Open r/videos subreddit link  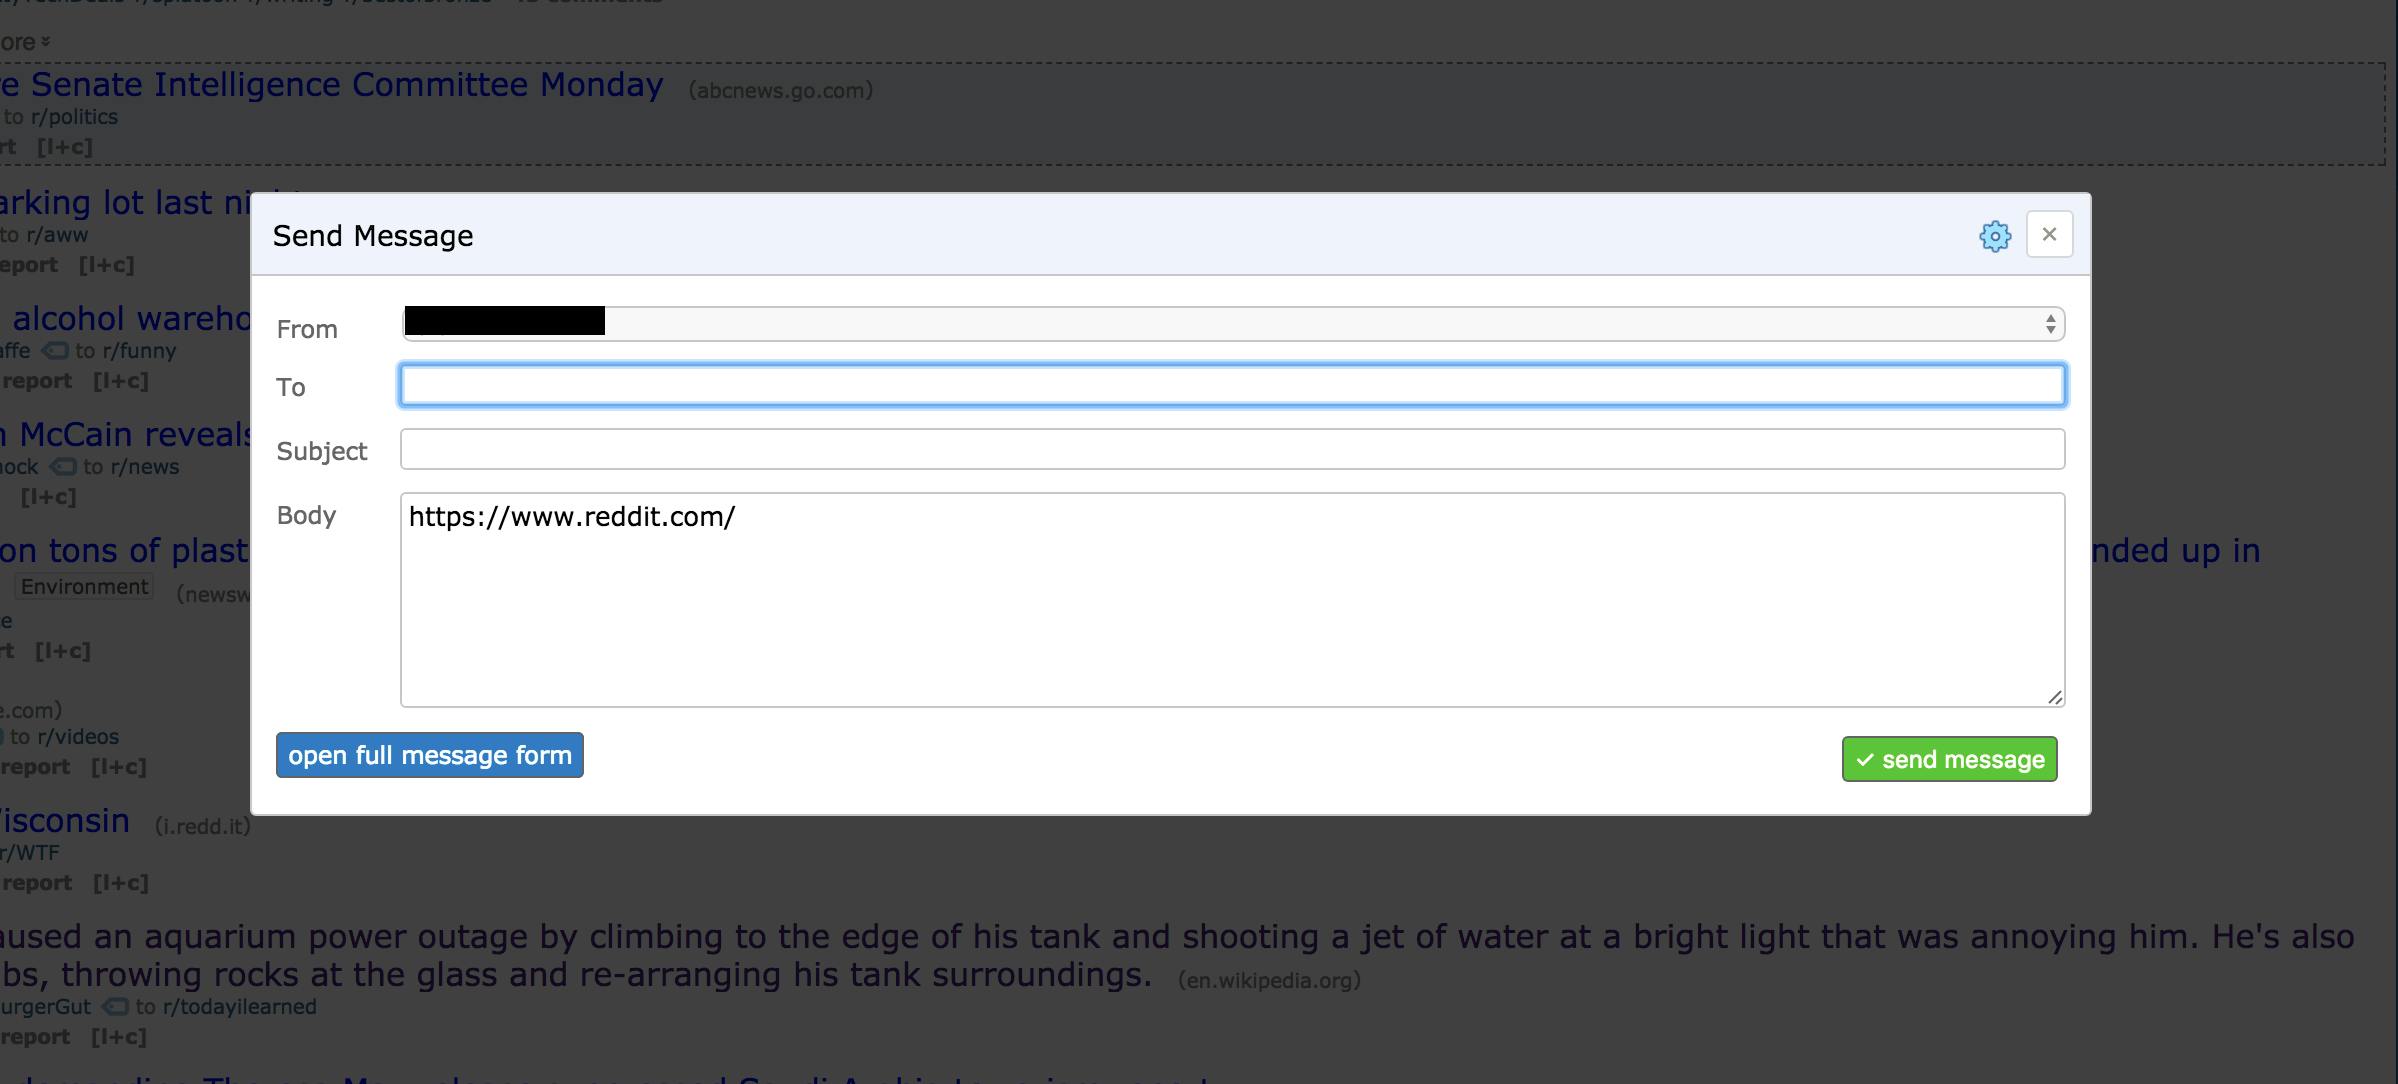[x=78, y=737]
